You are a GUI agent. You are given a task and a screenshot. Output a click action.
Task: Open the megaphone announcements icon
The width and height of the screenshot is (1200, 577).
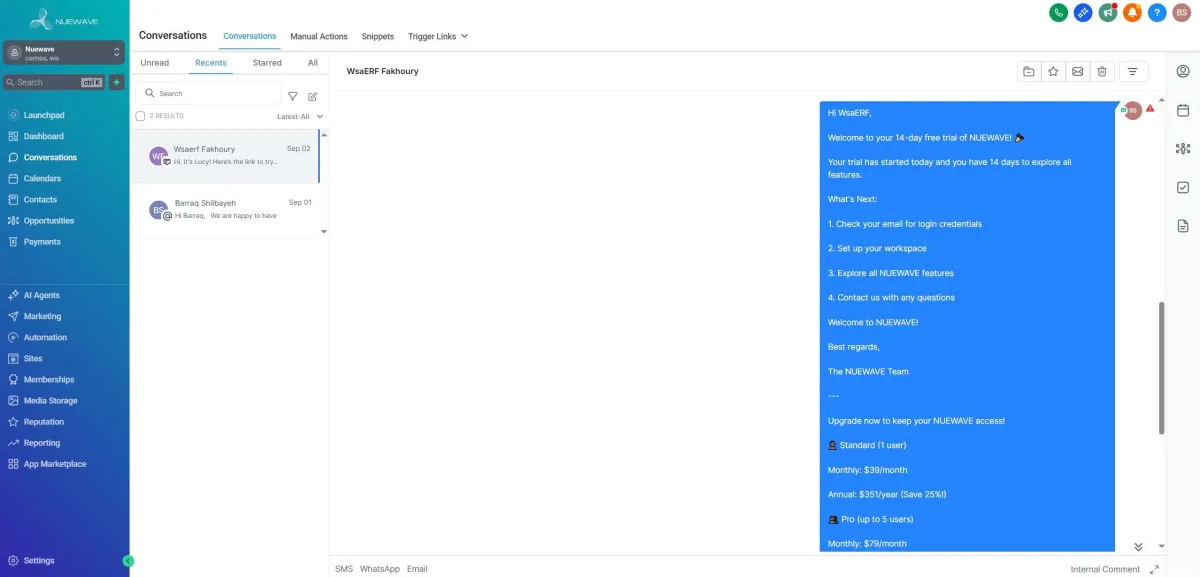(1108, 13)
